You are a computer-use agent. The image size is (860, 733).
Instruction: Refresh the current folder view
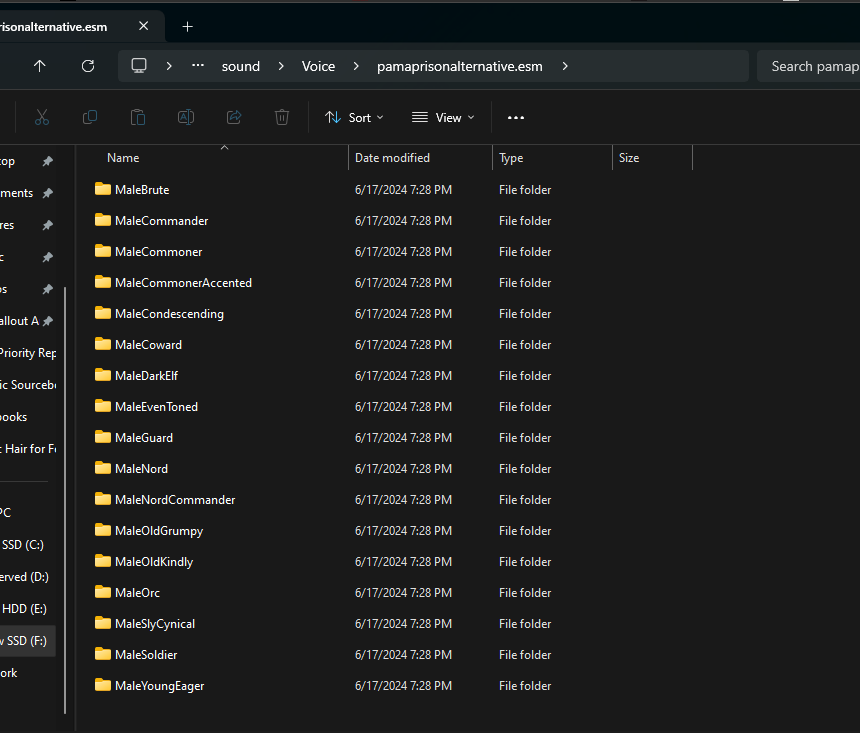pyautogui.click(x=88, y=66)
